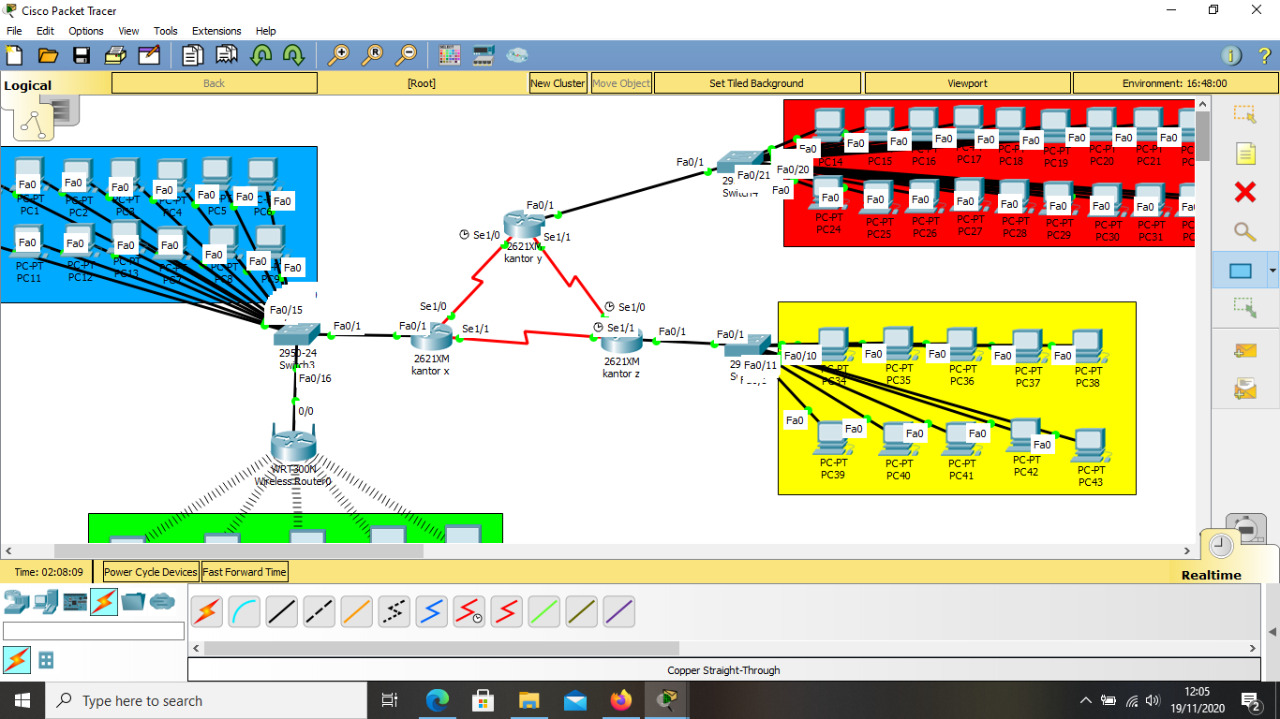Open the Extensions menu
This screenshot has height=719, width=1280.
217,31
